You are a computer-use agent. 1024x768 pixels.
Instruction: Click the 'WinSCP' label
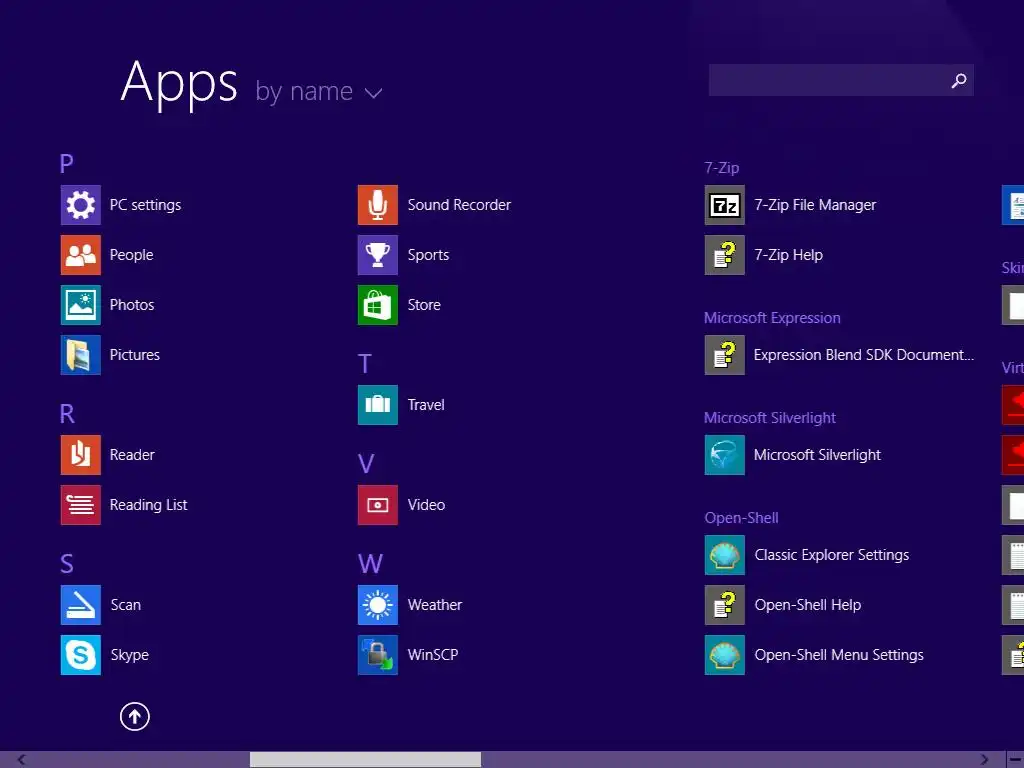coord(432,655)
